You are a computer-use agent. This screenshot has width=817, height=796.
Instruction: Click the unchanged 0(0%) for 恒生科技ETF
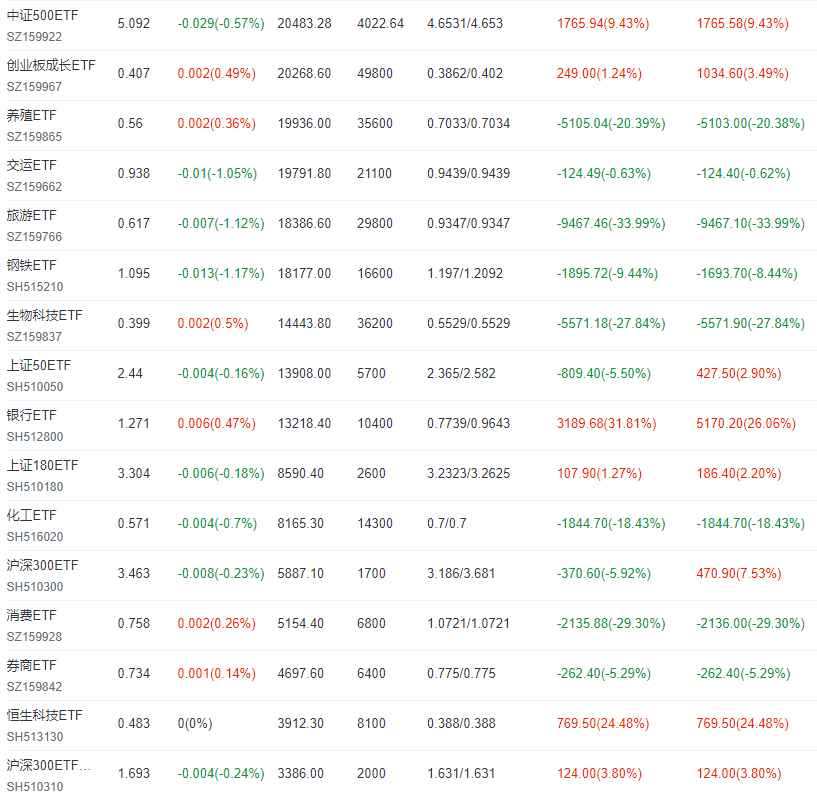click(195, 724)
